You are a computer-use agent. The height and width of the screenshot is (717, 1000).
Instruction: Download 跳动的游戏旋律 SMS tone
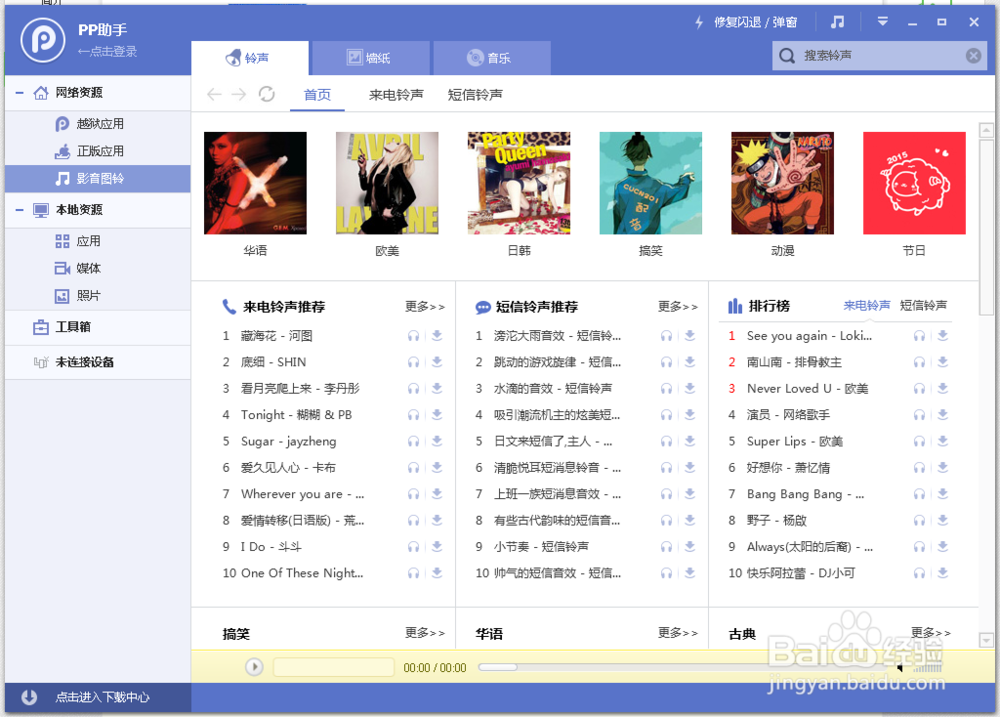[690, 362]
